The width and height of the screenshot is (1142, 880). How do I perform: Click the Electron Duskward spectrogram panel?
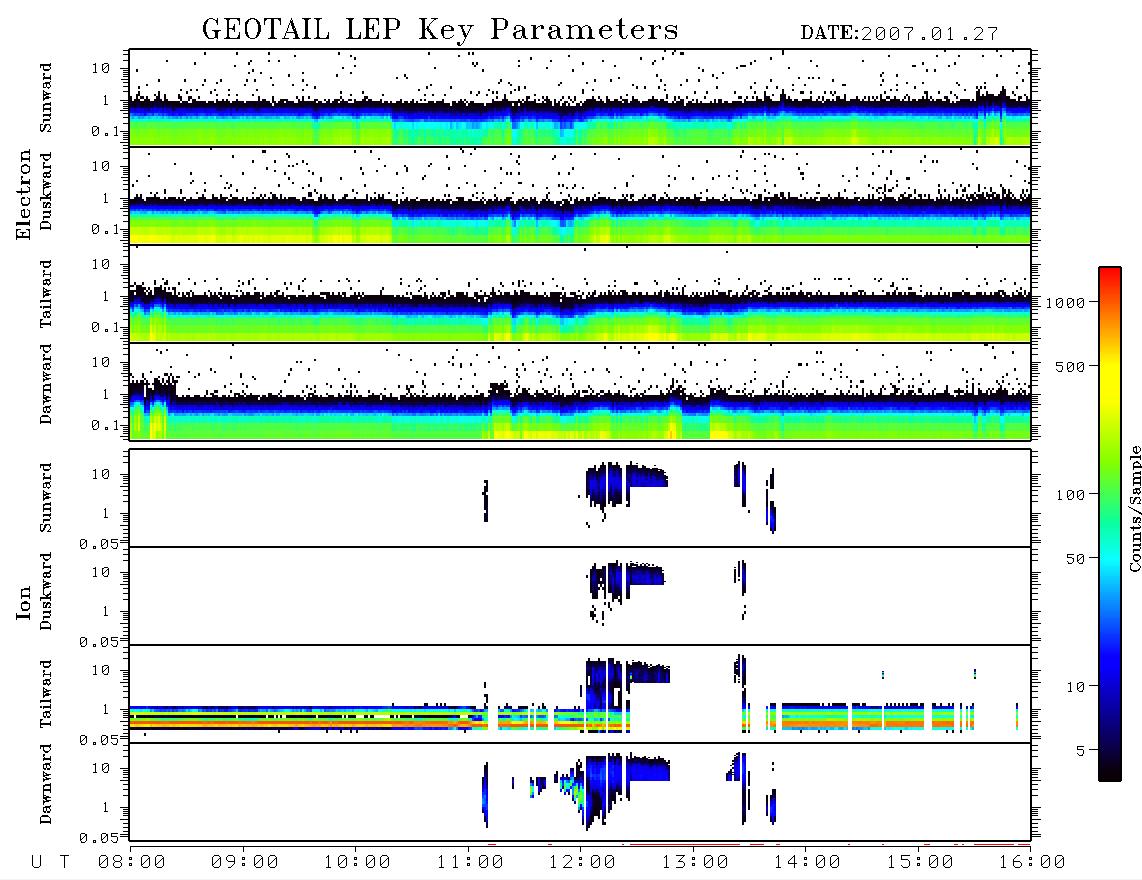[x=580, y=196]
